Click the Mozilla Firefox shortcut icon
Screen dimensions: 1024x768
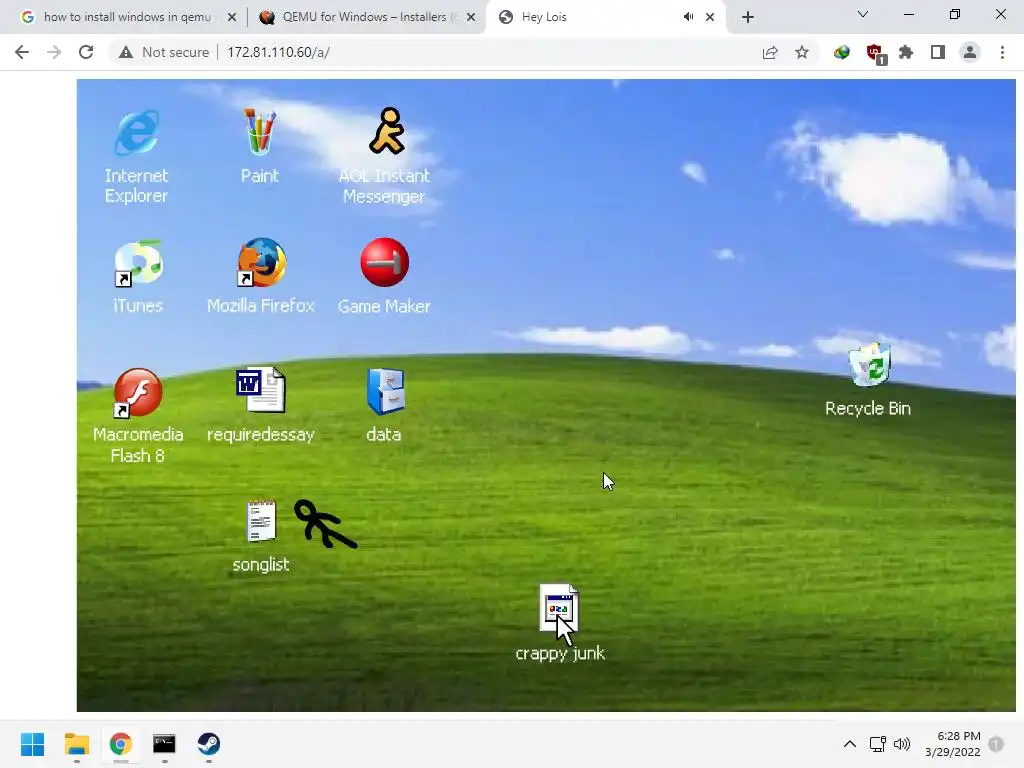pyautogui.click(x=261, y=263)
